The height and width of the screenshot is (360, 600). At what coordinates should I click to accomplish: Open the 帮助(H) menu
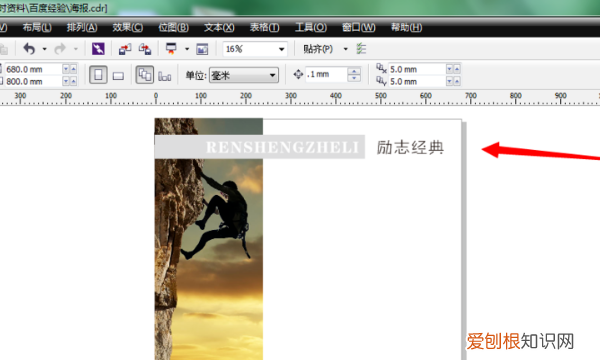tap(406, 27)
